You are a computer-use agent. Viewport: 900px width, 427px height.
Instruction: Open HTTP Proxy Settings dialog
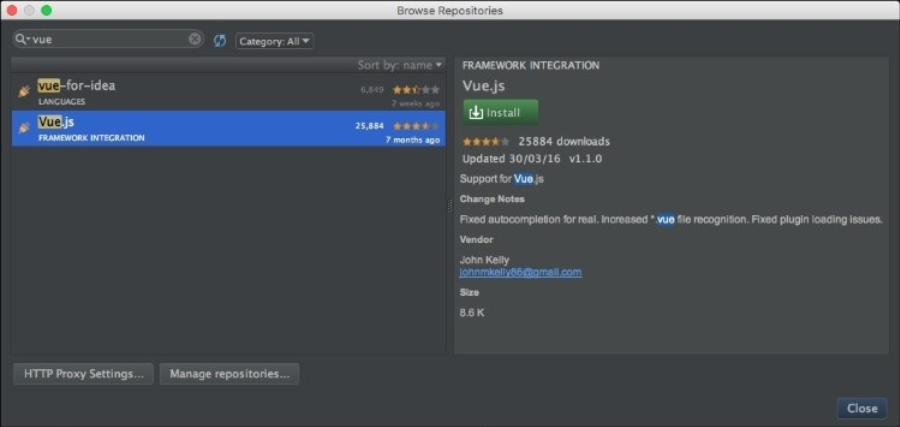83,374
